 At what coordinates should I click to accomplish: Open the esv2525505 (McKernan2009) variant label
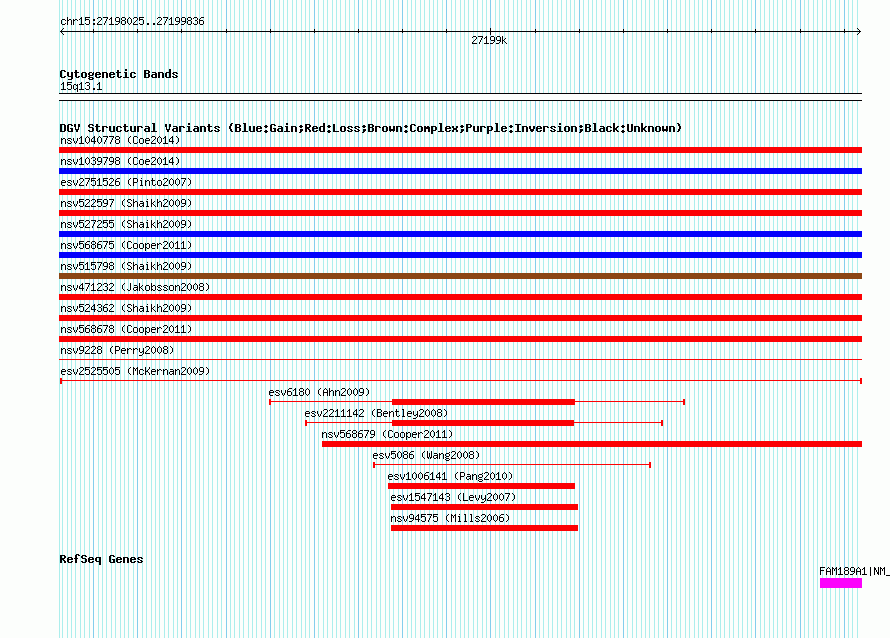[x=135, y=371]
